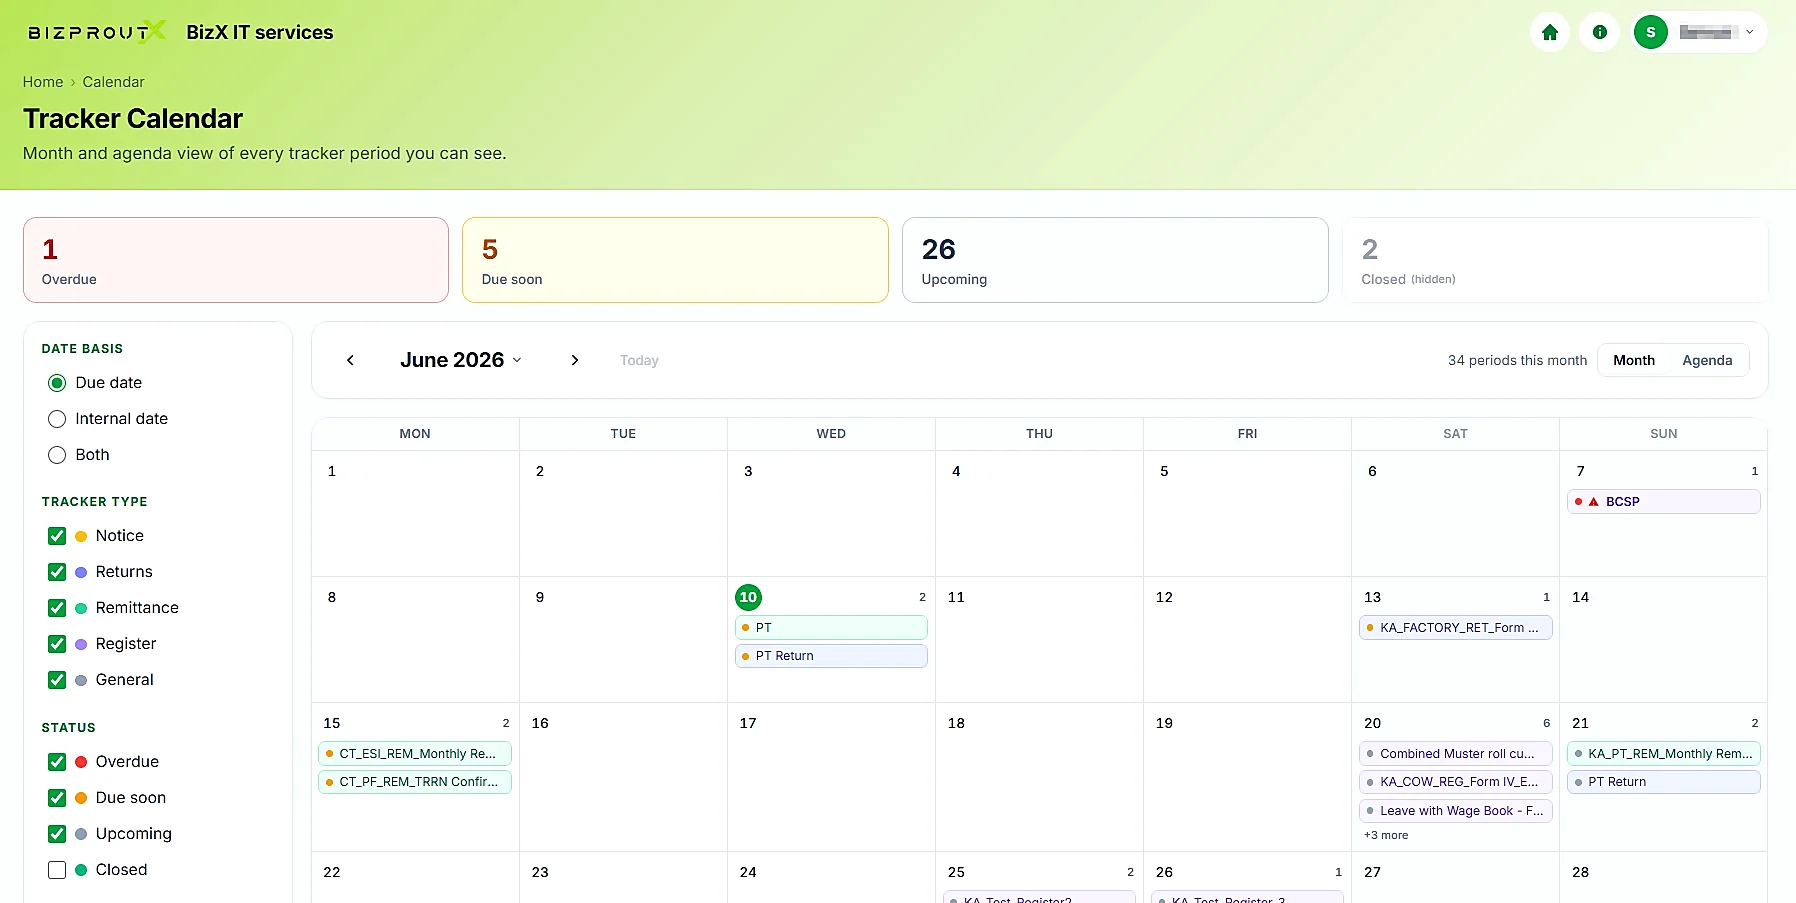Open PT Return event on June 21
1796x903 pixels.
(1663, 782)
